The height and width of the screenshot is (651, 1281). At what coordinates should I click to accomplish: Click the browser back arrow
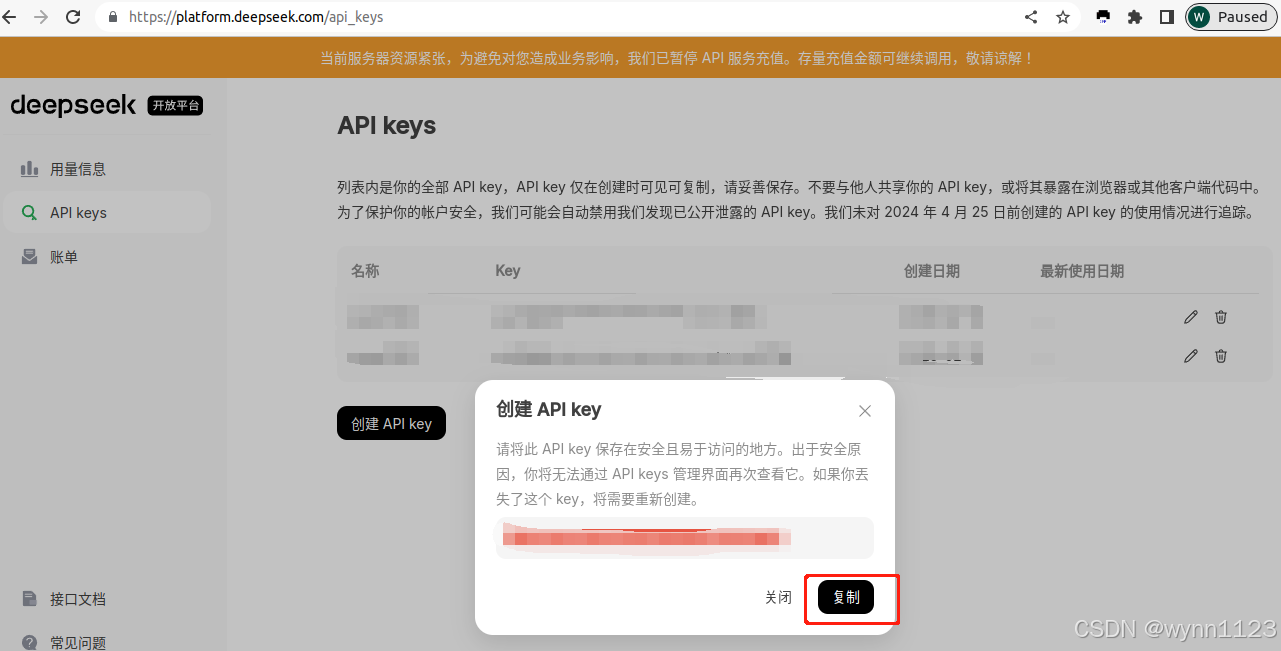(9, 17)
